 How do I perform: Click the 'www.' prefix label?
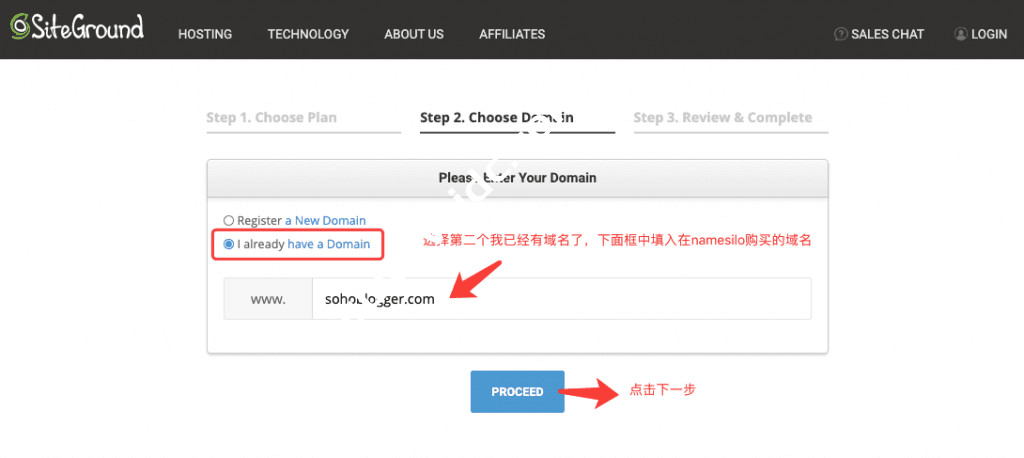point(268,299)
